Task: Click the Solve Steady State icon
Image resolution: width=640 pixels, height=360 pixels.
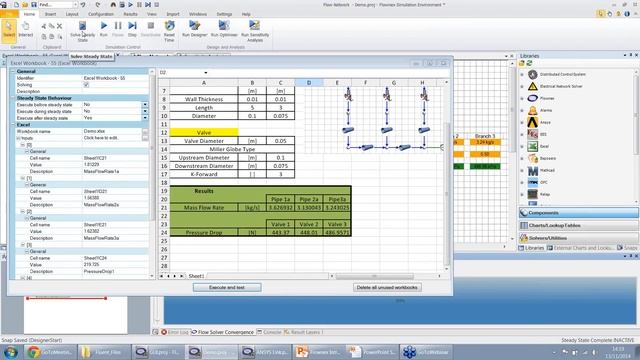Action: (x=82, y=26)
